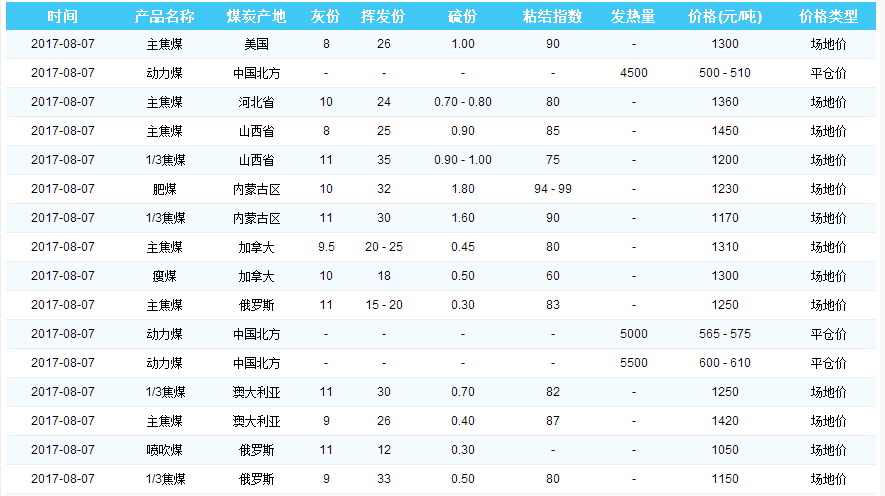885x496 pixels.
Task: Select the 94 - 99 caking index cell
Action: pyautogui.click(x=552, y=189)
